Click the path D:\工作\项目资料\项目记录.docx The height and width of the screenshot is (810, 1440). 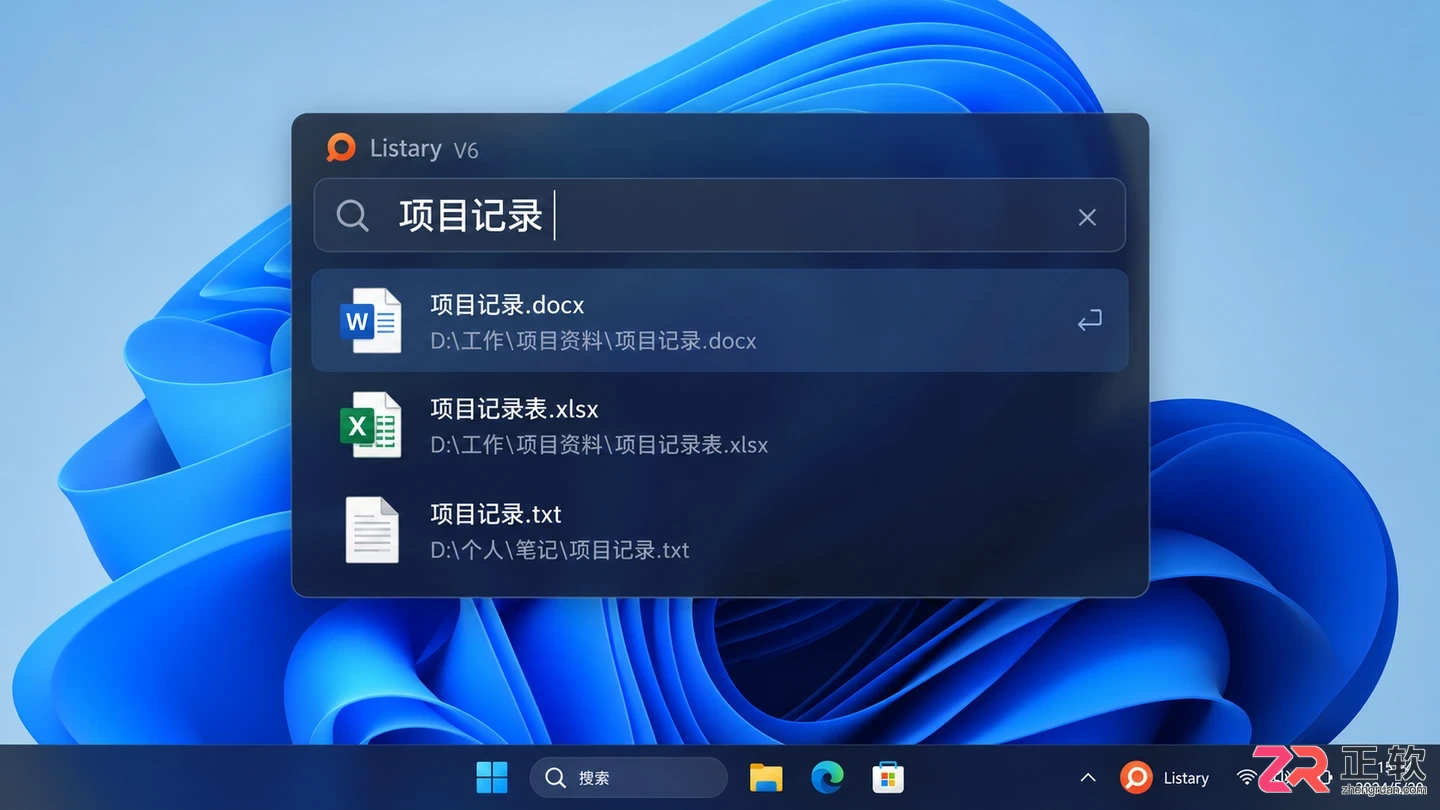coord(593,340)
